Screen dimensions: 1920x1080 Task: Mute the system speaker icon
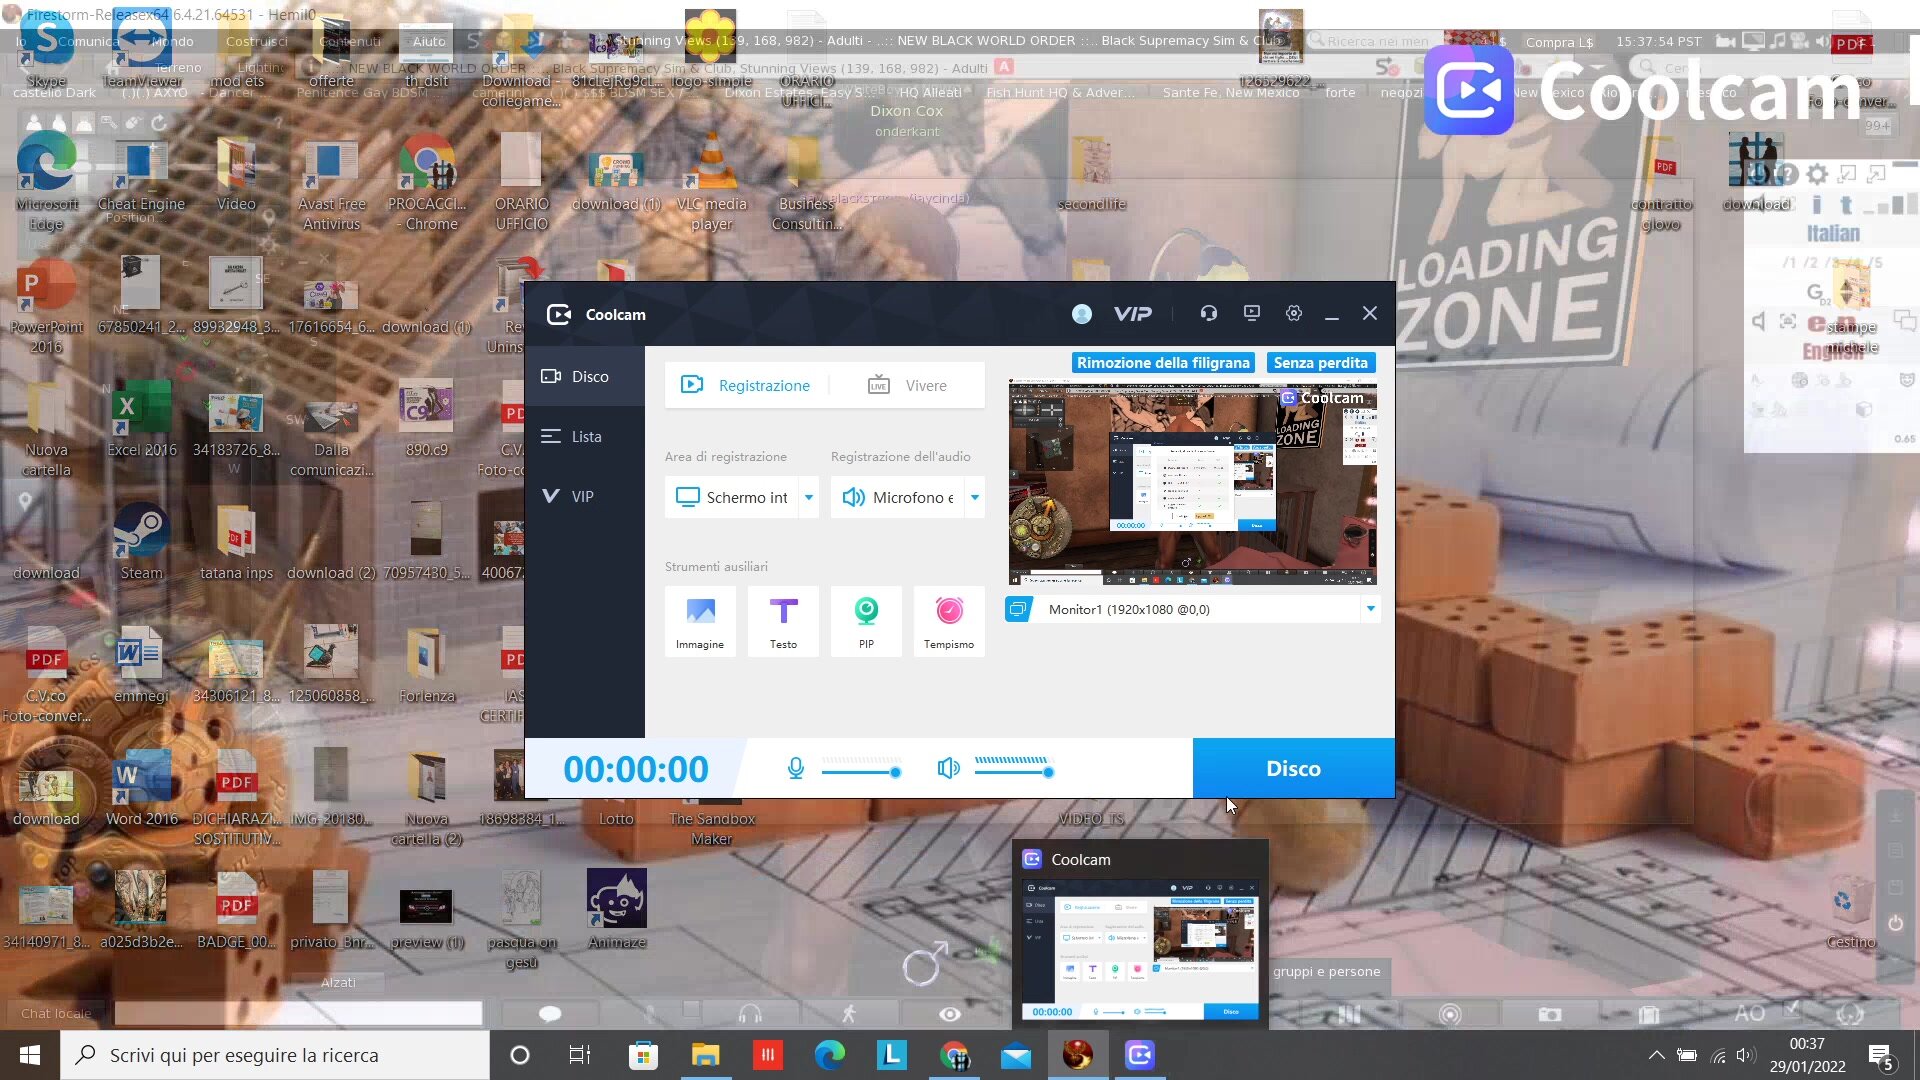(948, 768)
